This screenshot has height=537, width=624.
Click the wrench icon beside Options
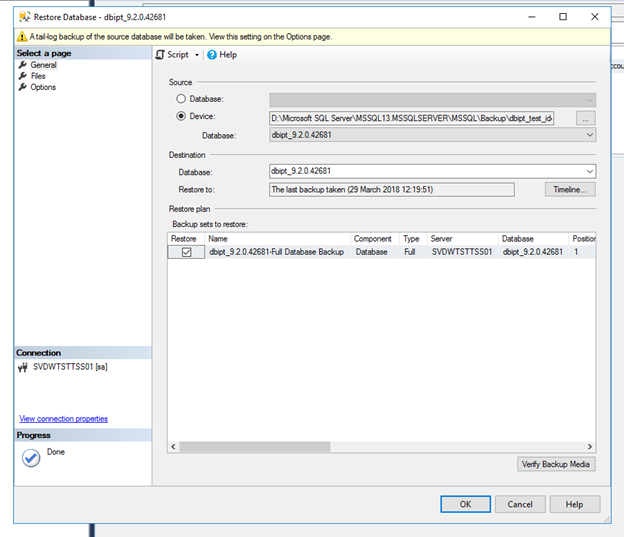(x=23, y=87)
